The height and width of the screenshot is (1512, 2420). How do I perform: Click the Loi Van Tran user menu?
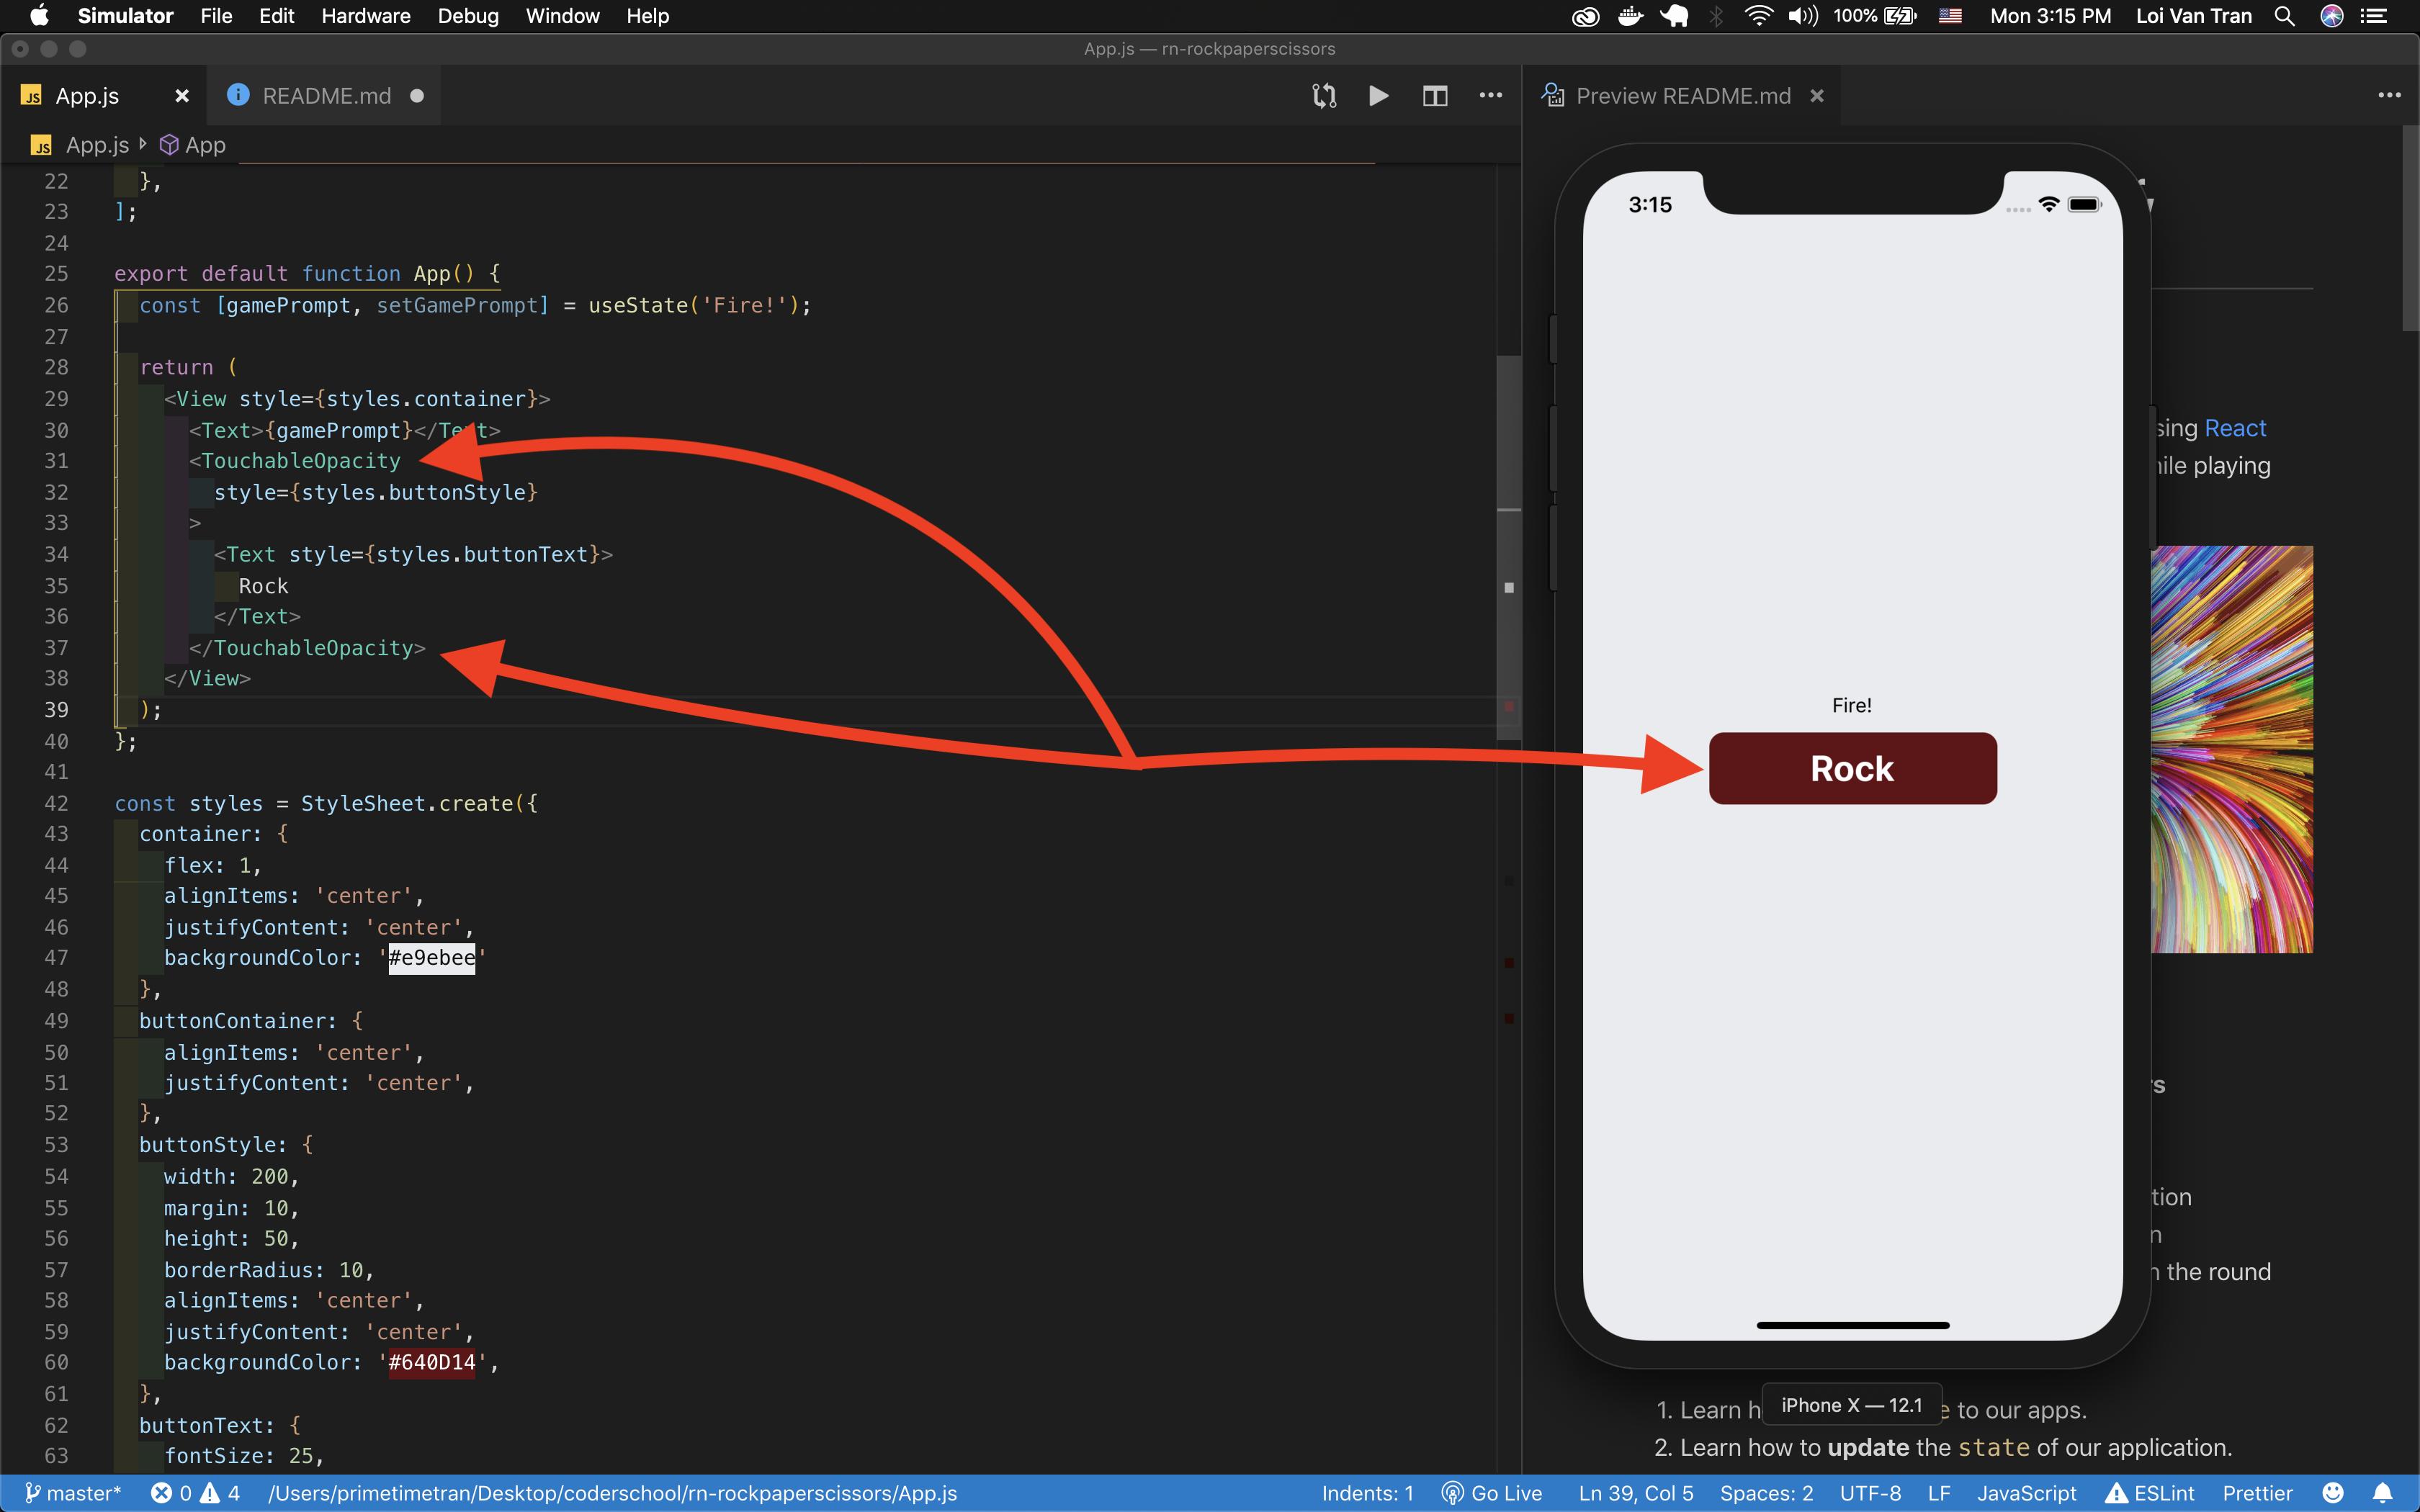(2194, 16)
